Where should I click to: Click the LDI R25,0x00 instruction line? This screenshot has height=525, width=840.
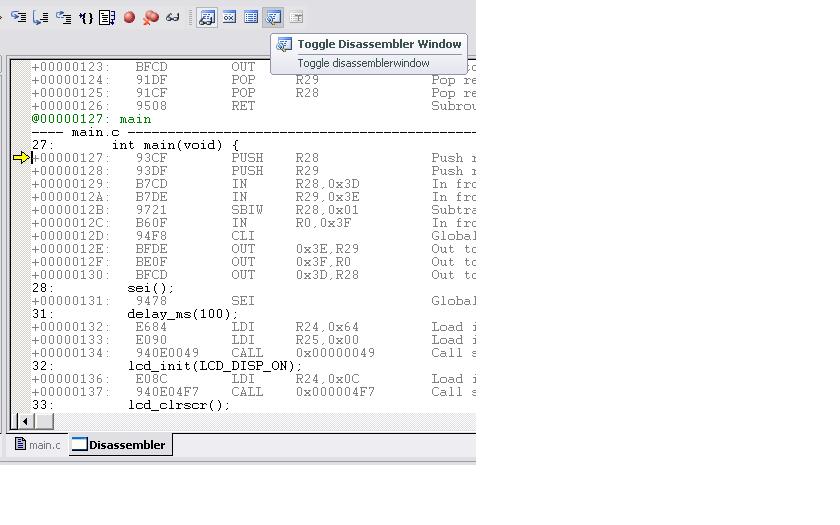tap(253, 340)
